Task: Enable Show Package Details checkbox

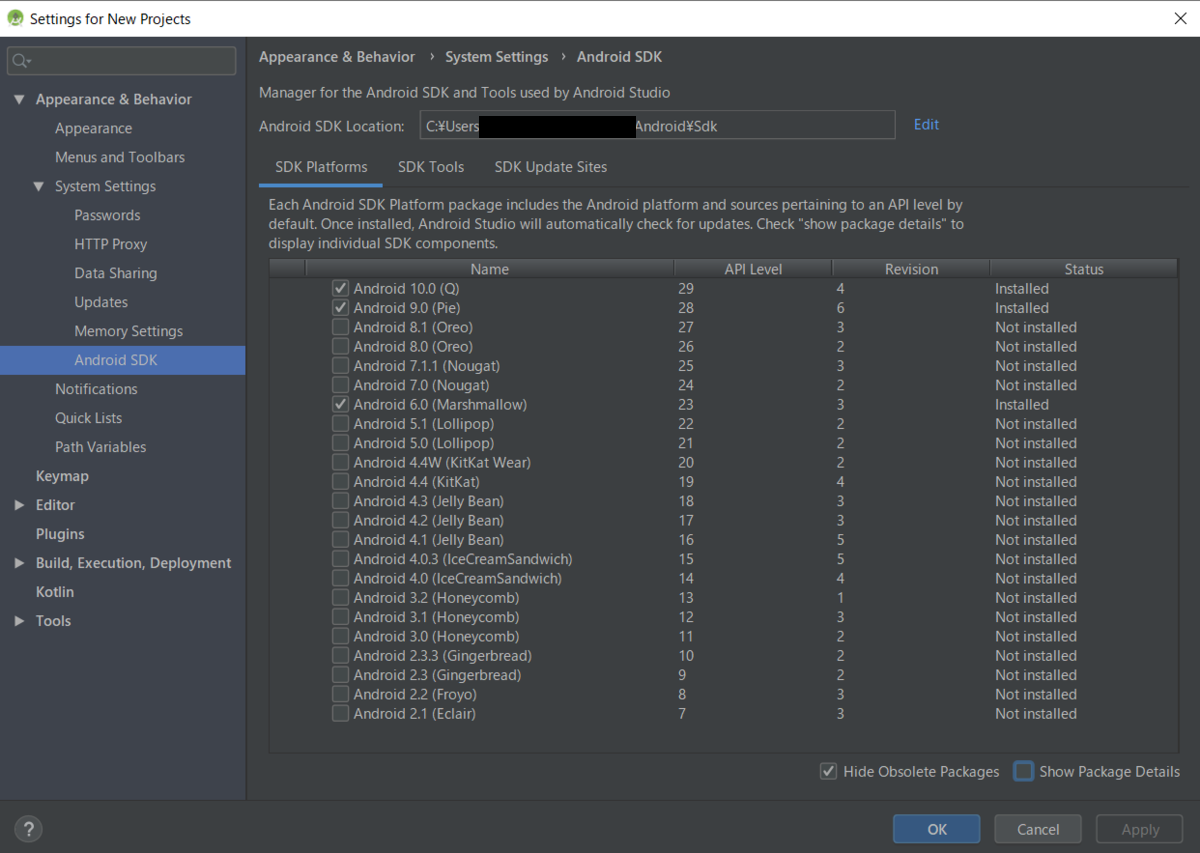Action: point(1023,771)
